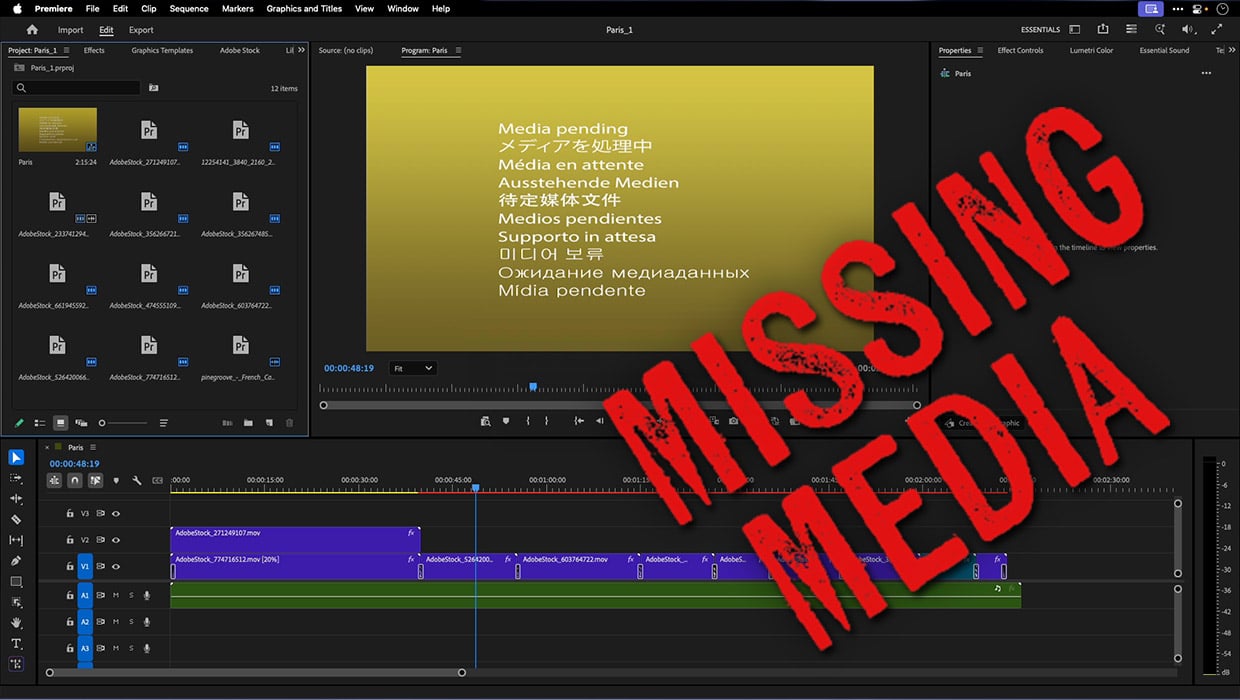Switch Project panel to Icon View

[x=61, y=423]
